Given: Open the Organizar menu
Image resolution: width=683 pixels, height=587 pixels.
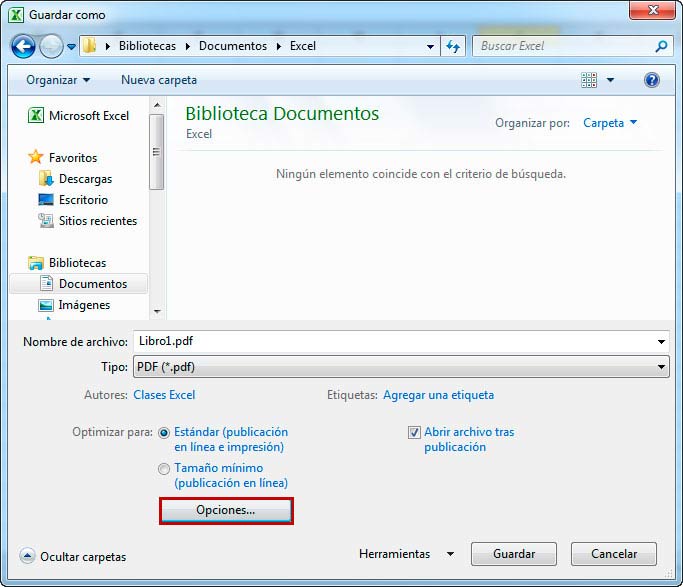Looking at the screenshot, I should [58, 80].
